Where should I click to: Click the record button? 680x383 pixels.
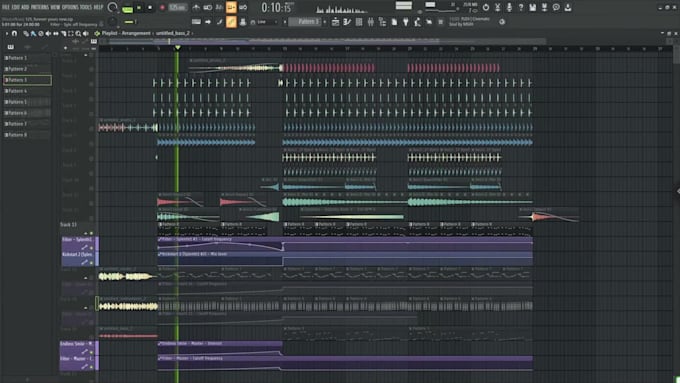[x=162, y=8]
